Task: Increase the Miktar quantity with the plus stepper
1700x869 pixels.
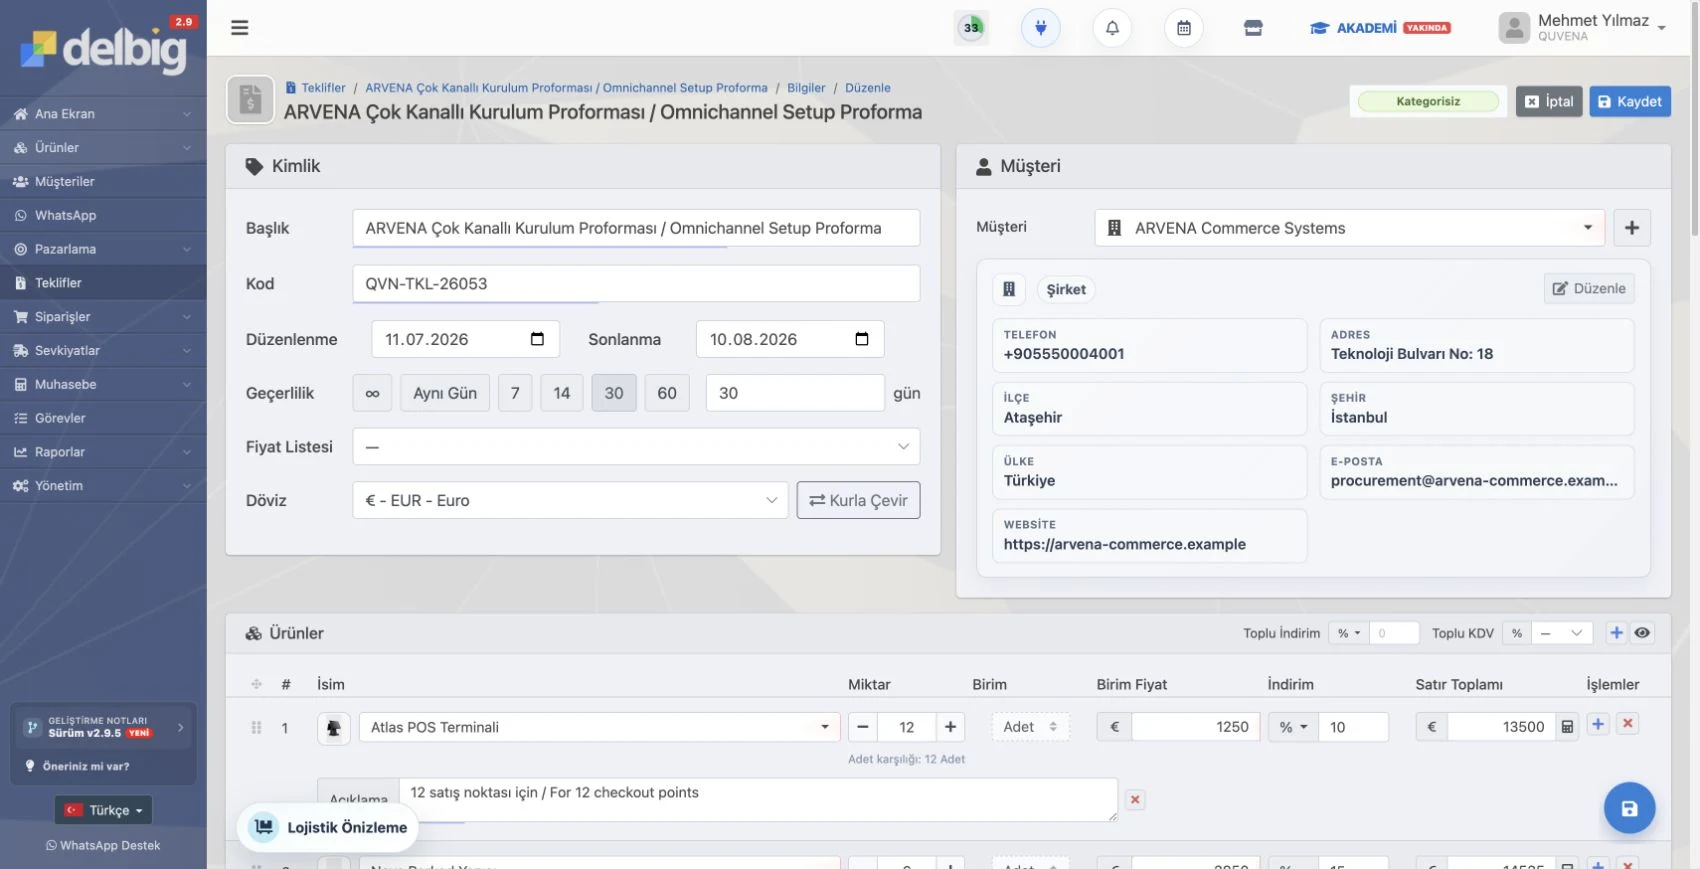Action: click(x=950, y=727)
